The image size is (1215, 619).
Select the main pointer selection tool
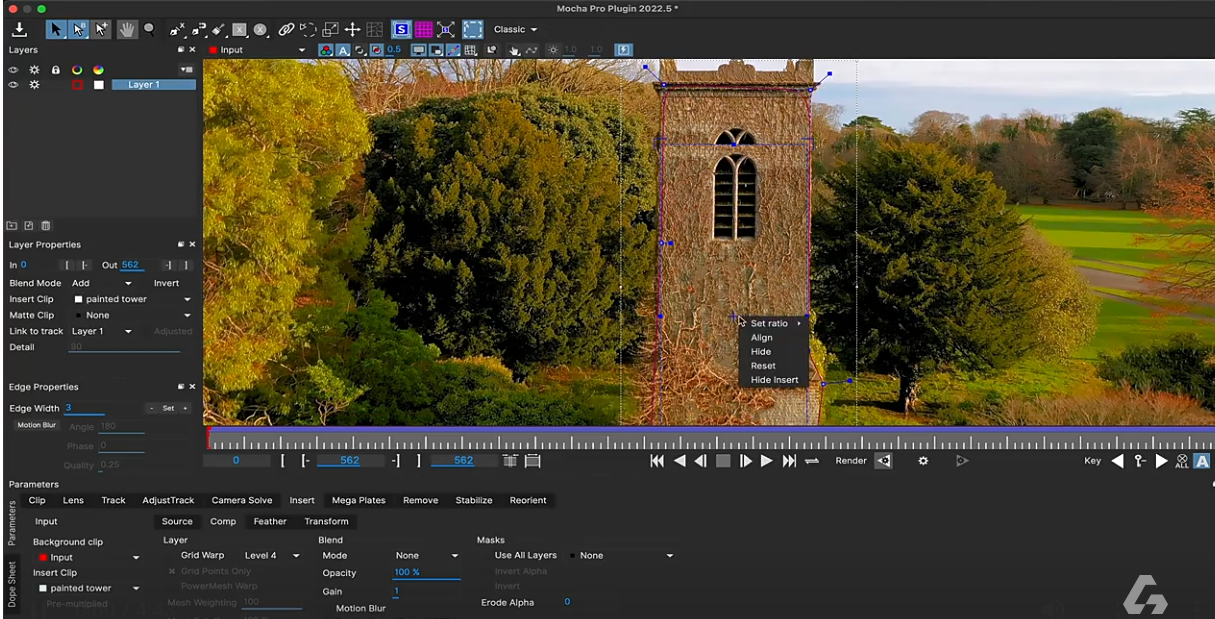[x=56, y=29]
